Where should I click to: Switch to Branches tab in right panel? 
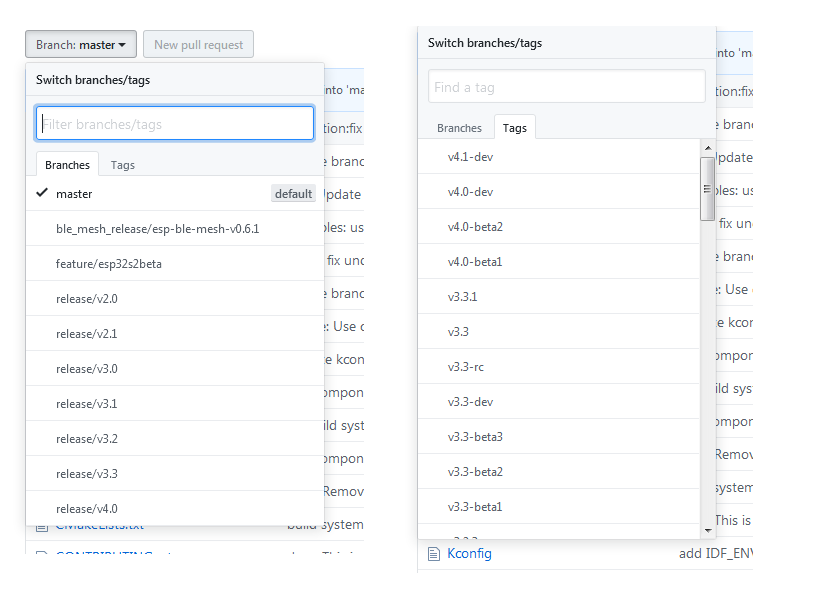point(459,128)
